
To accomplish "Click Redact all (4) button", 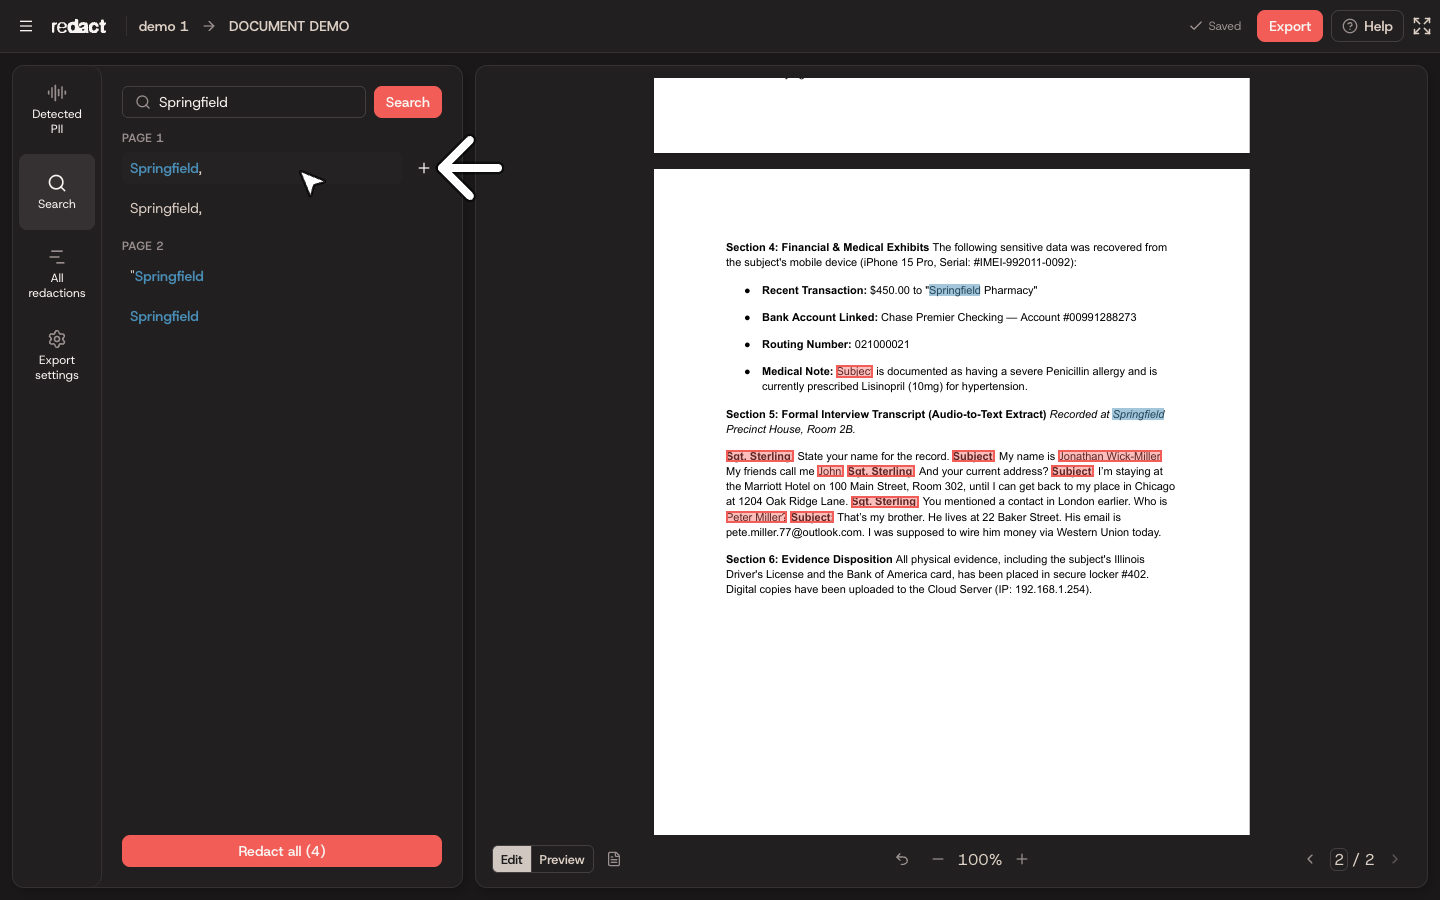I will coord(282,851).
